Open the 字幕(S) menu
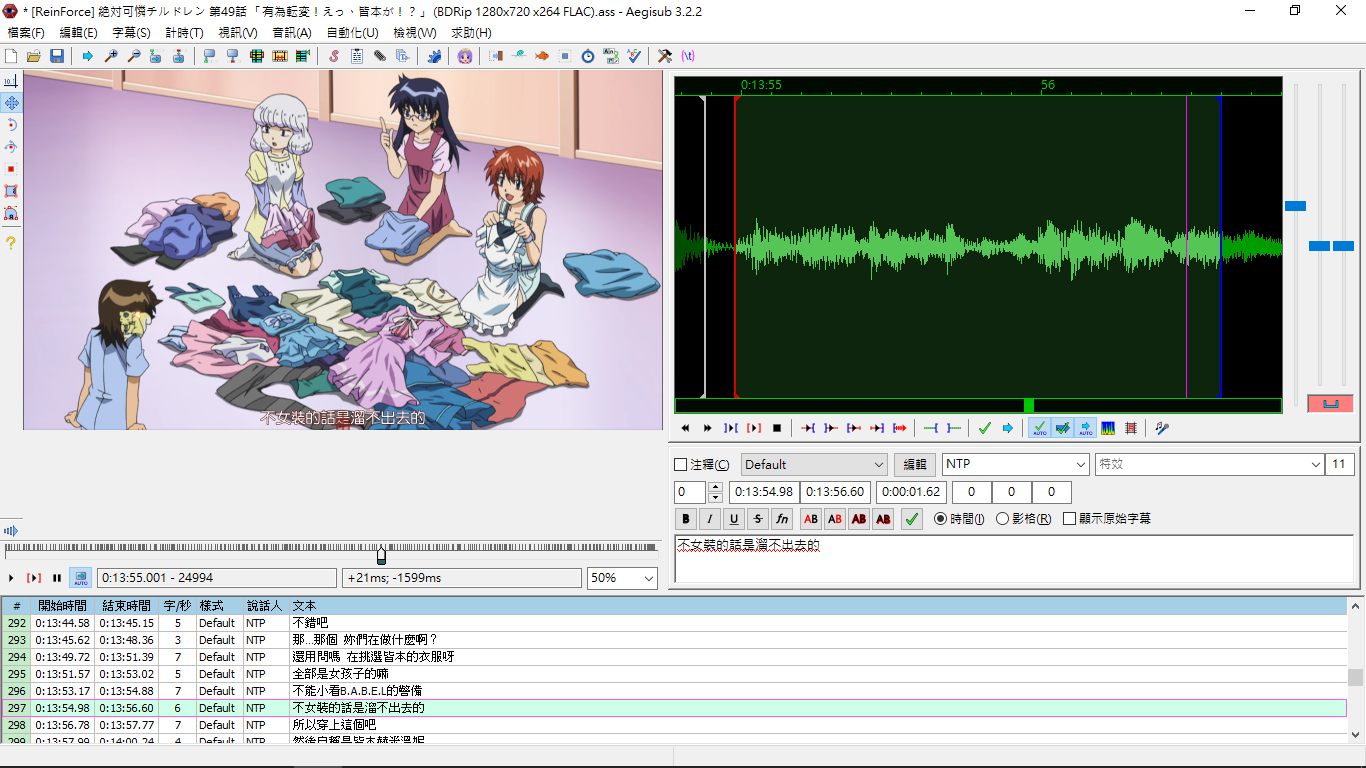The width and height of the screenshot is (1366, 768). [x=131, y=33]
